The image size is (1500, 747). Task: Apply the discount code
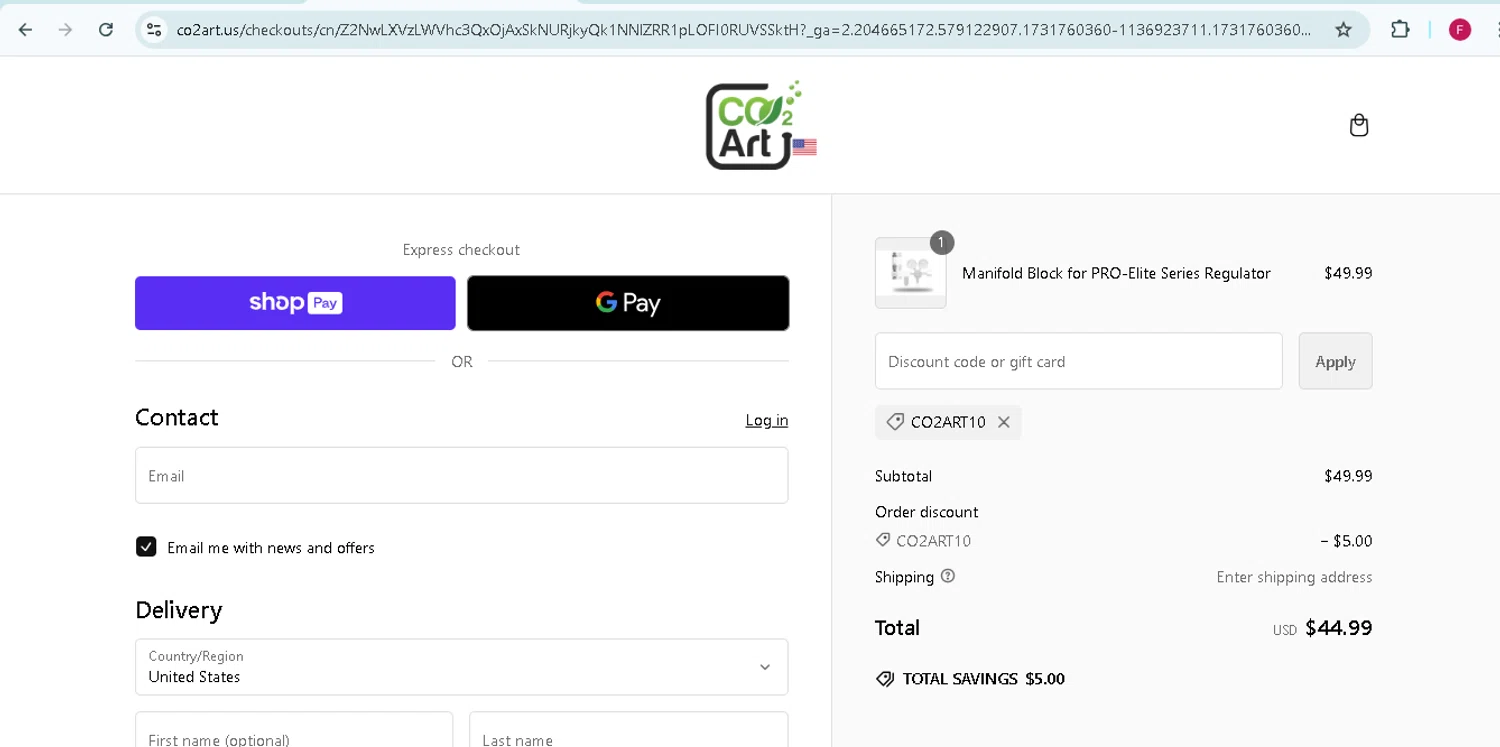pyautogui.click(x=1335, y=361)
